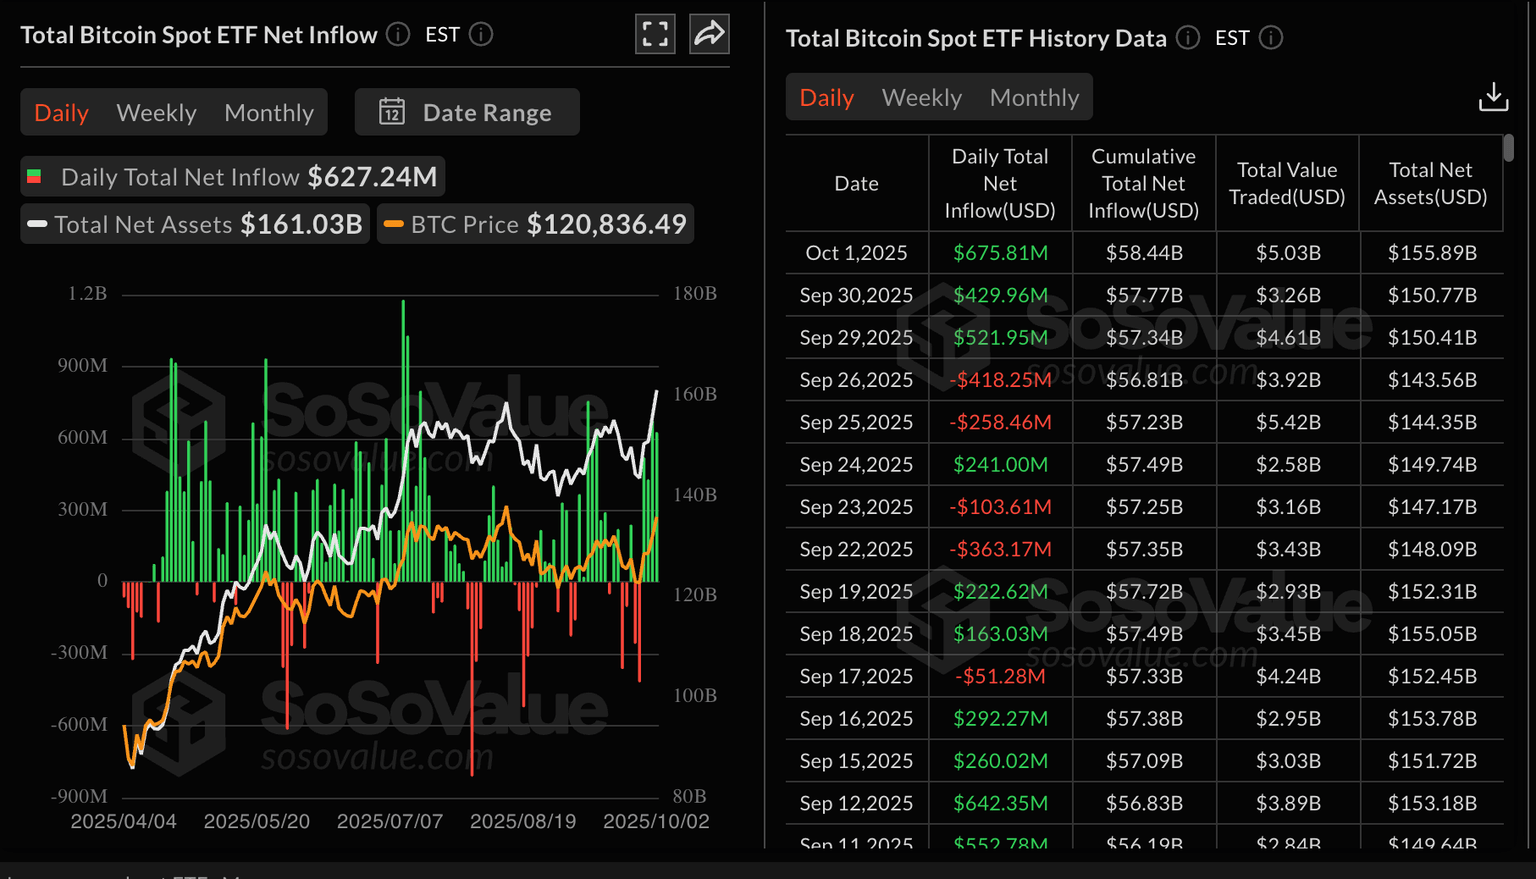This screenshot has width=1536, height=879.
Task: Click info icon beside Net Inflow title
Action: [x=398, y=35]
